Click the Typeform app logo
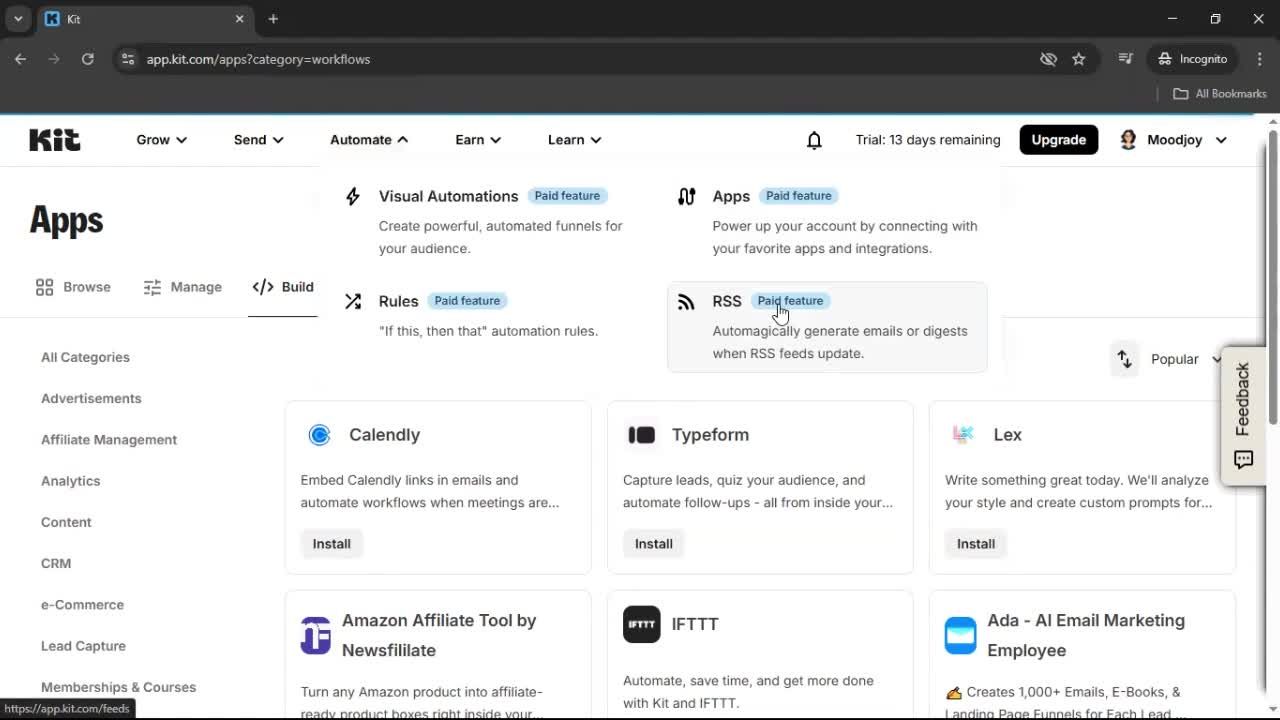This screenshot has width=1280, height=720. pos(641,434)
